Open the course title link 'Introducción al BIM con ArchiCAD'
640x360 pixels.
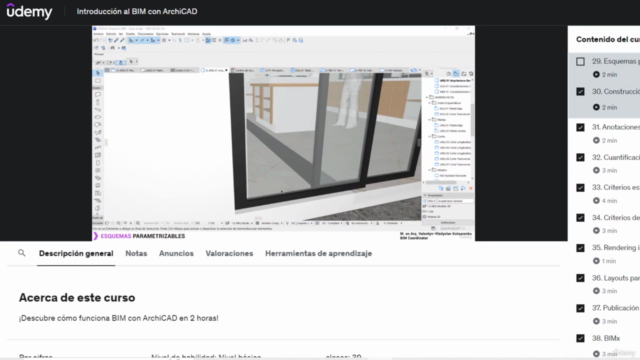tap(137, 11)
